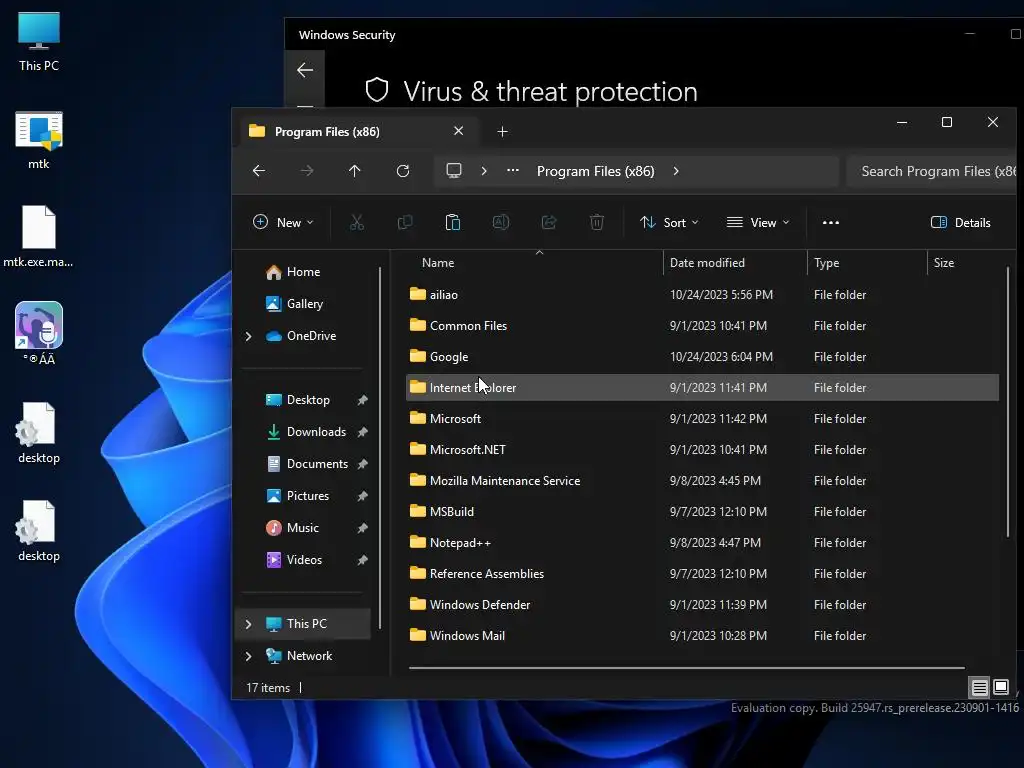
Task: Open the mtk desktop shortcut
Action: pos(39,140)
